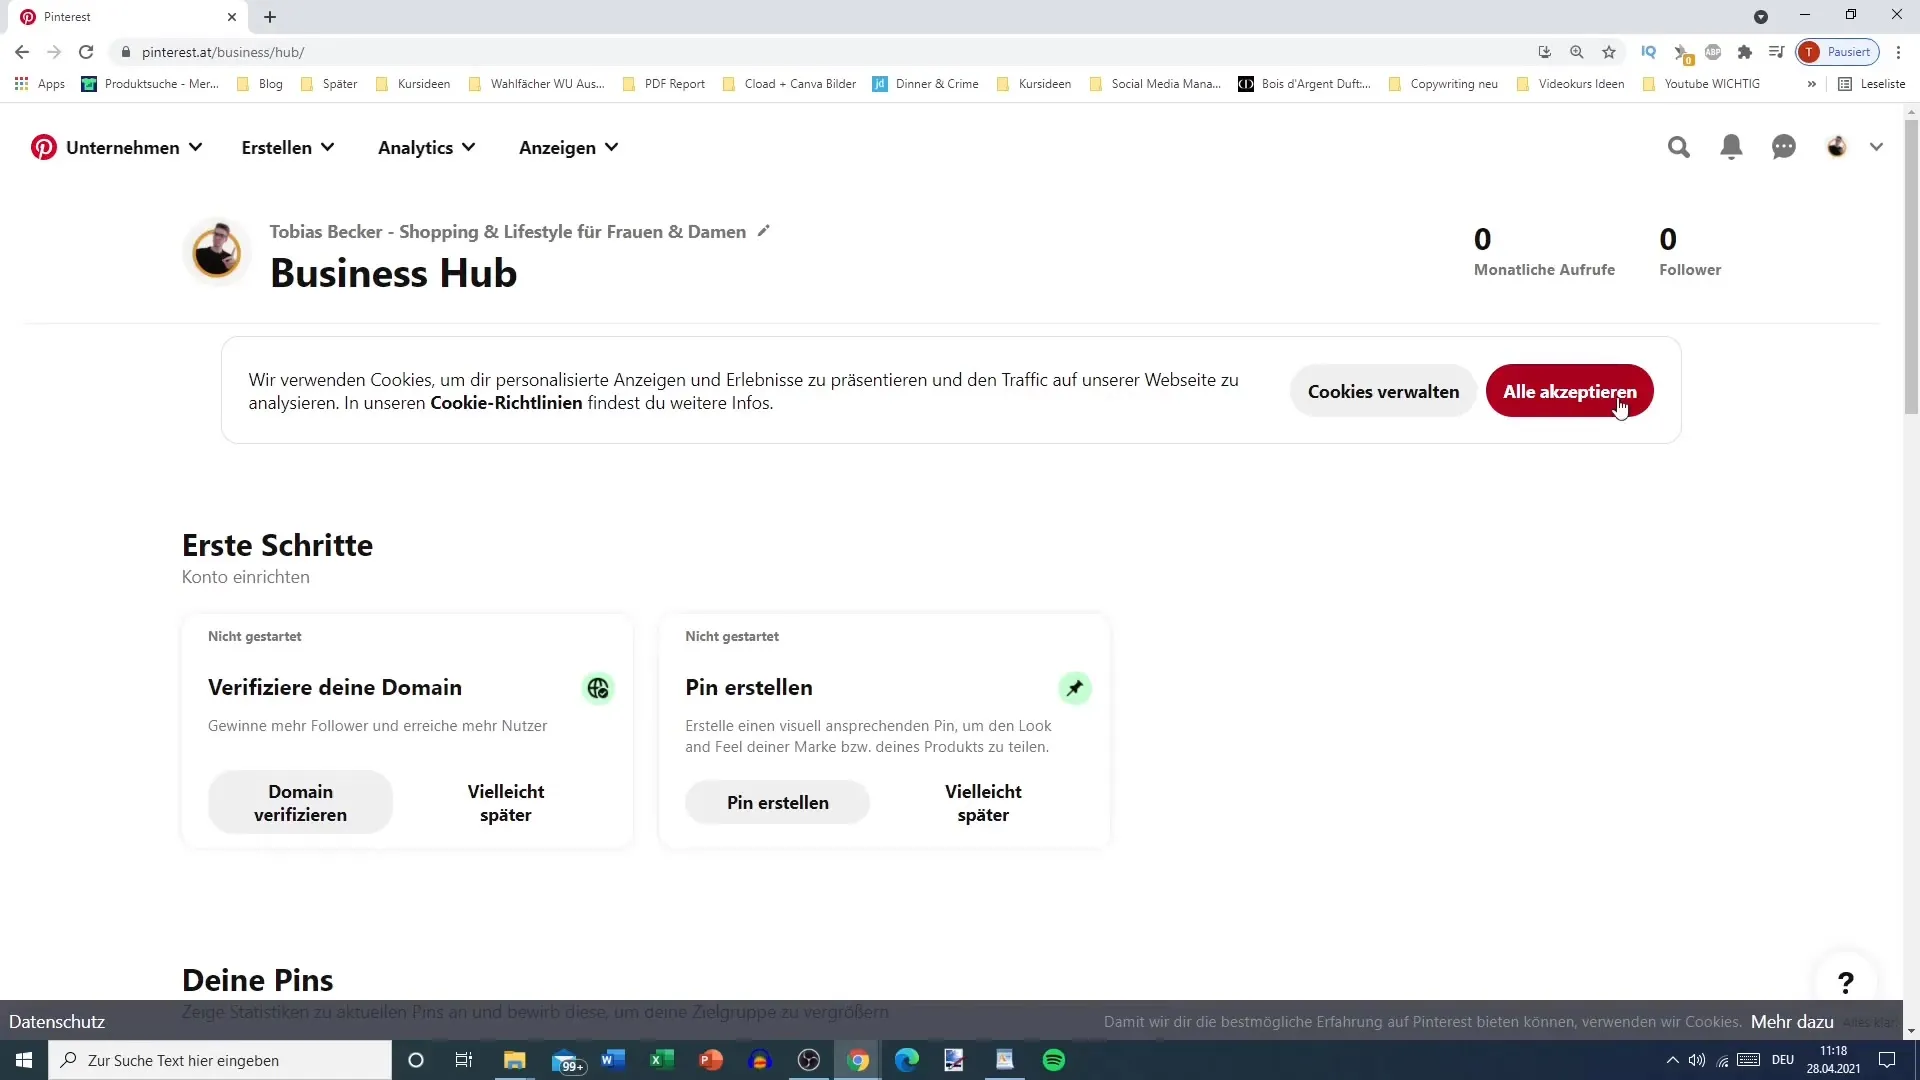The height and width of the screenshot is (1080, 1920).
Task: Click Spotify icon in taskbar
Action: pos(1055,1060)
